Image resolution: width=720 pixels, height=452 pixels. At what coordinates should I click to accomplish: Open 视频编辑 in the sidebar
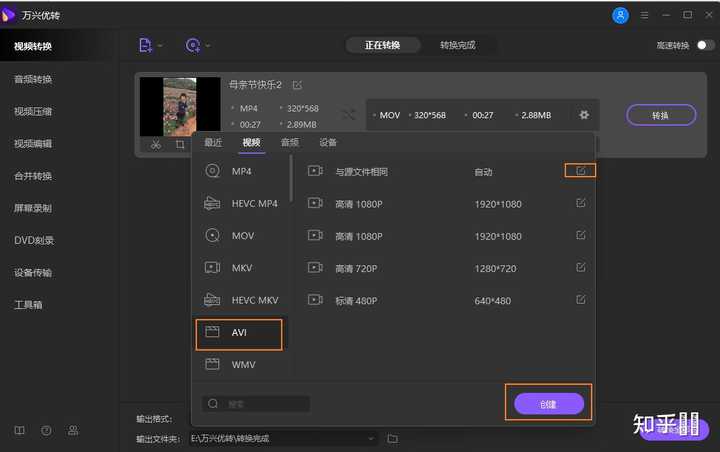click(x=33, y=144)
